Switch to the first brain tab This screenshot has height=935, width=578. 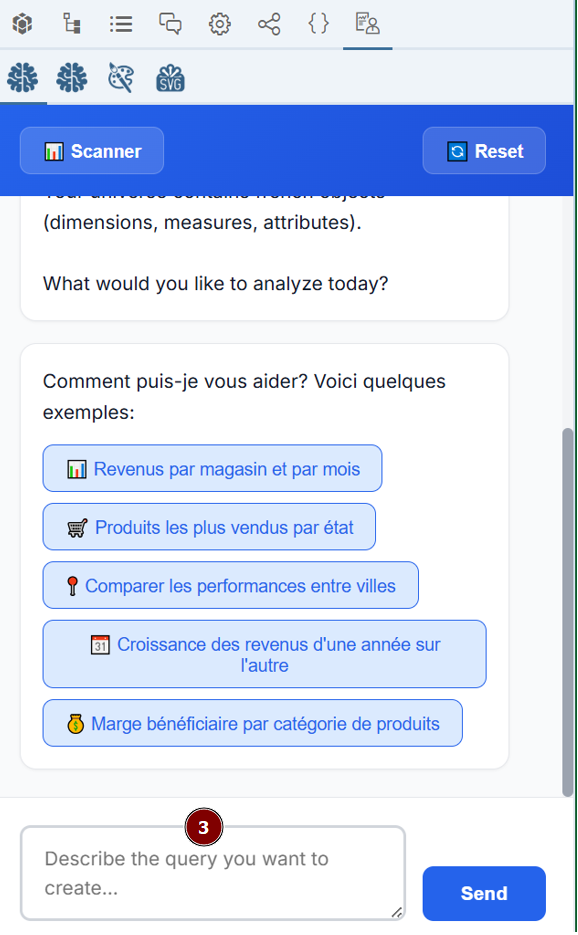pyautogui.click(x=22, y=77)
